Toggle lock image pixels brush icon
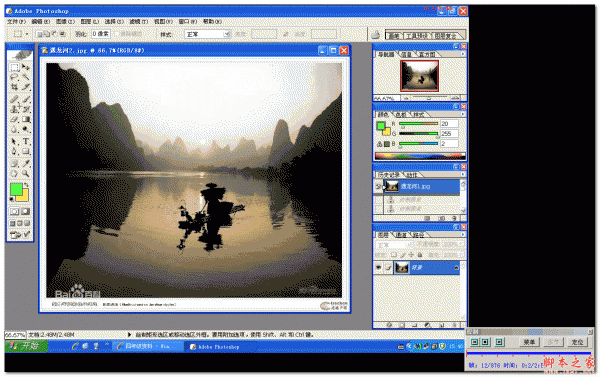 point(402,255)
